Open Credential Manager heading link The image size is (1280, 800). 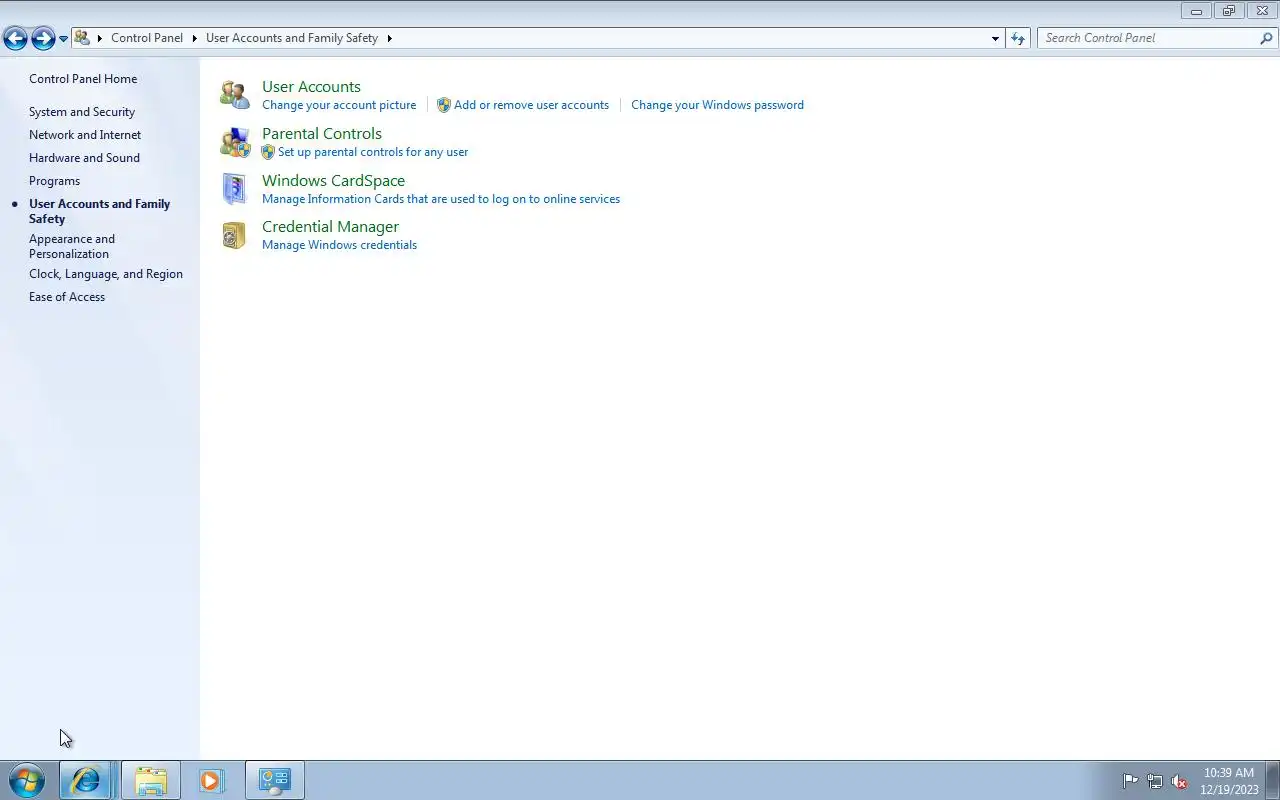pos(330,227)
